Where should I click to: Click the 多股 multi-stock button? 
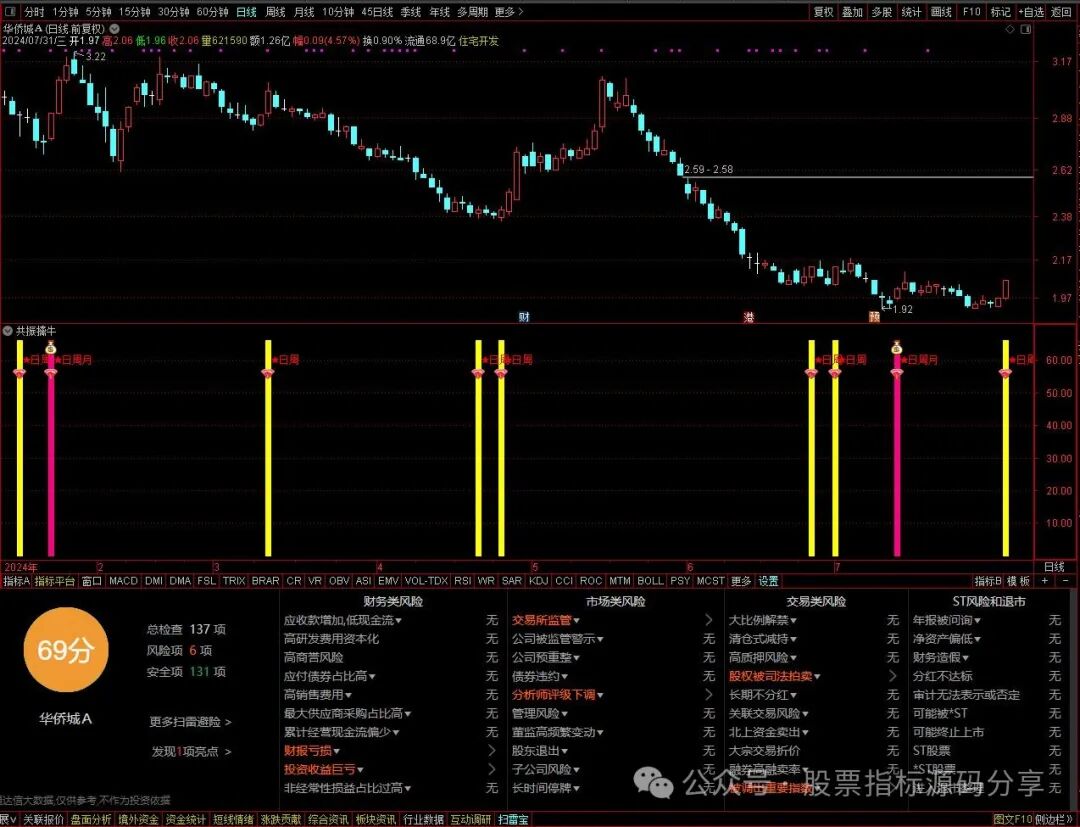click(882, 12)
